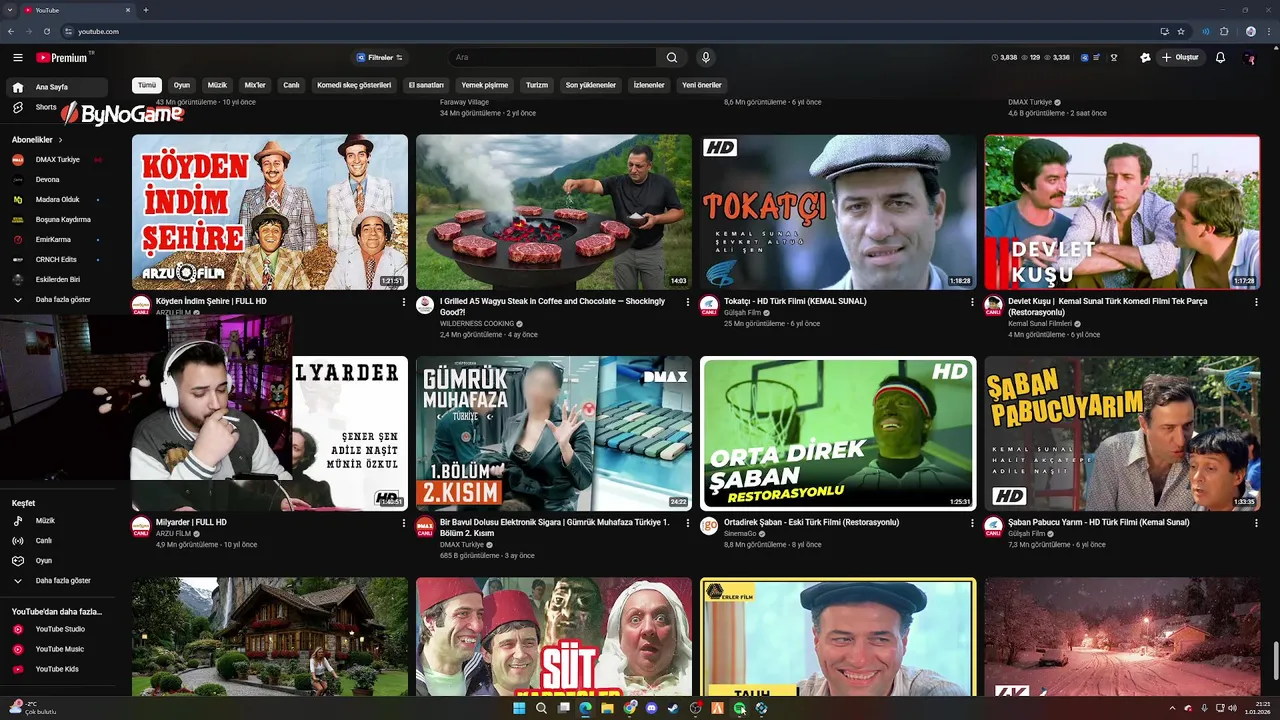
Task: Open options for Köyden İndim Şehire video
Action: coord(404,302)
